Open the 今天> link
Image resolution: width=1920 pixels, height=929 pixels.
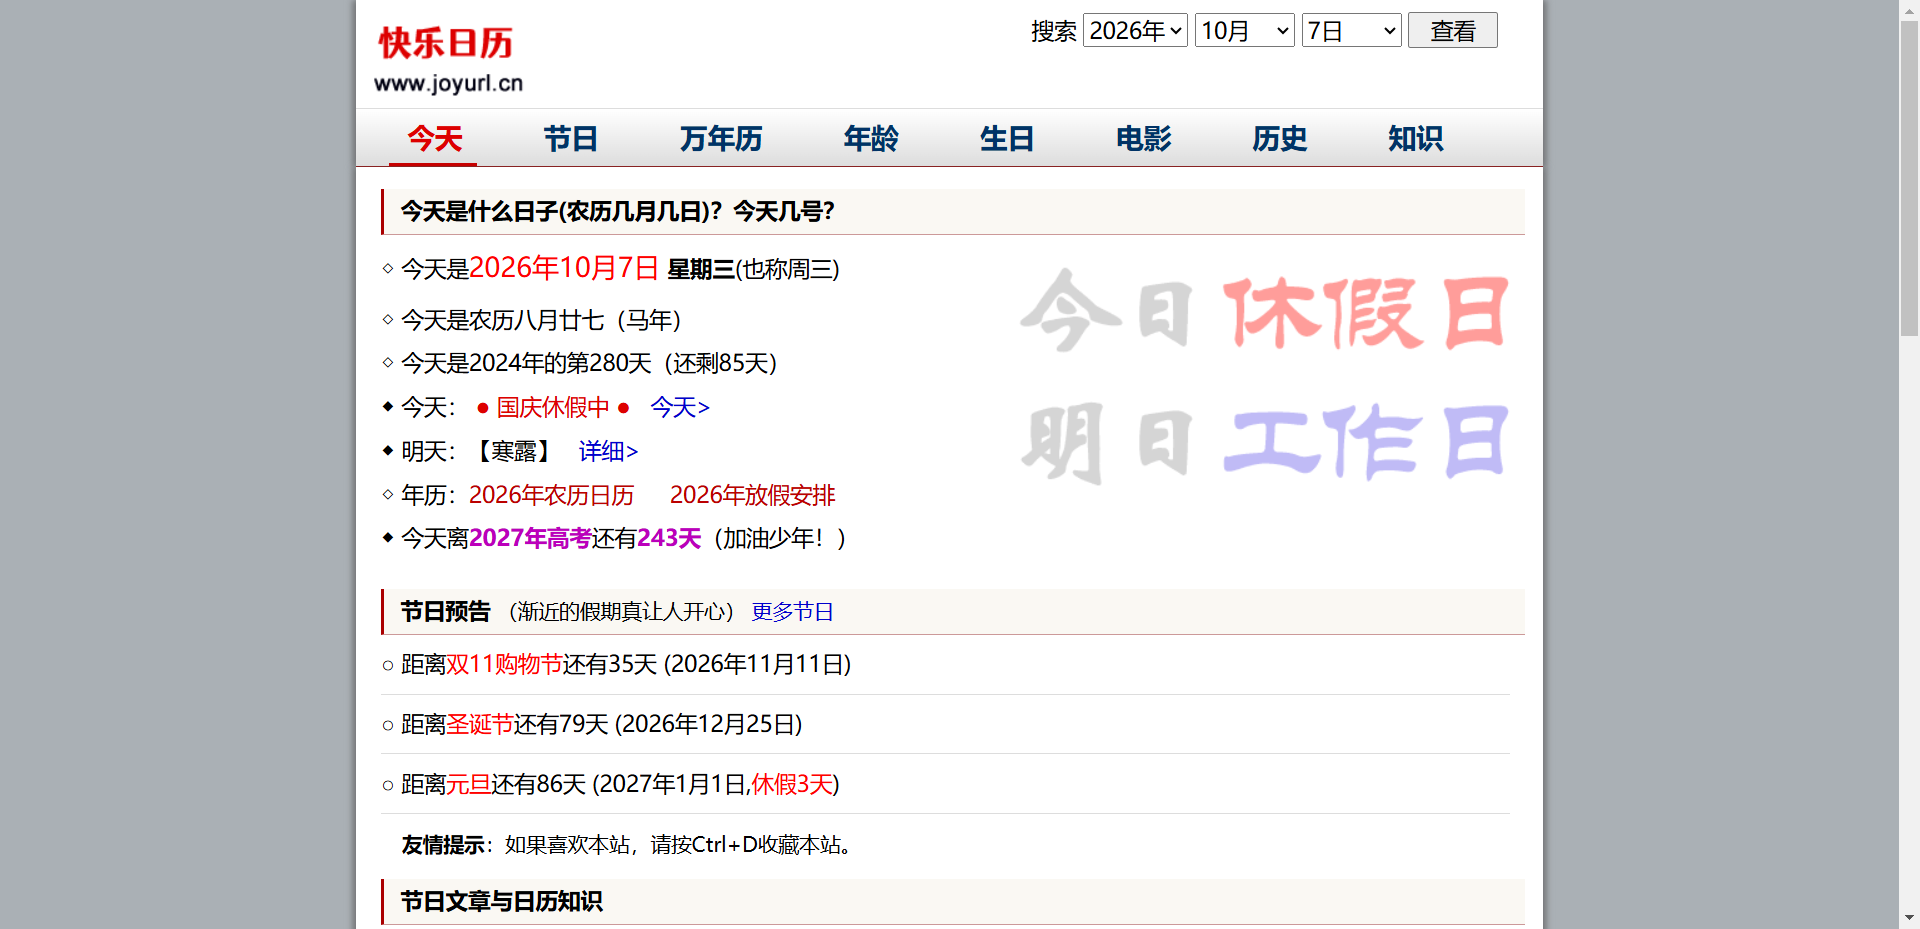pos(680,407)
